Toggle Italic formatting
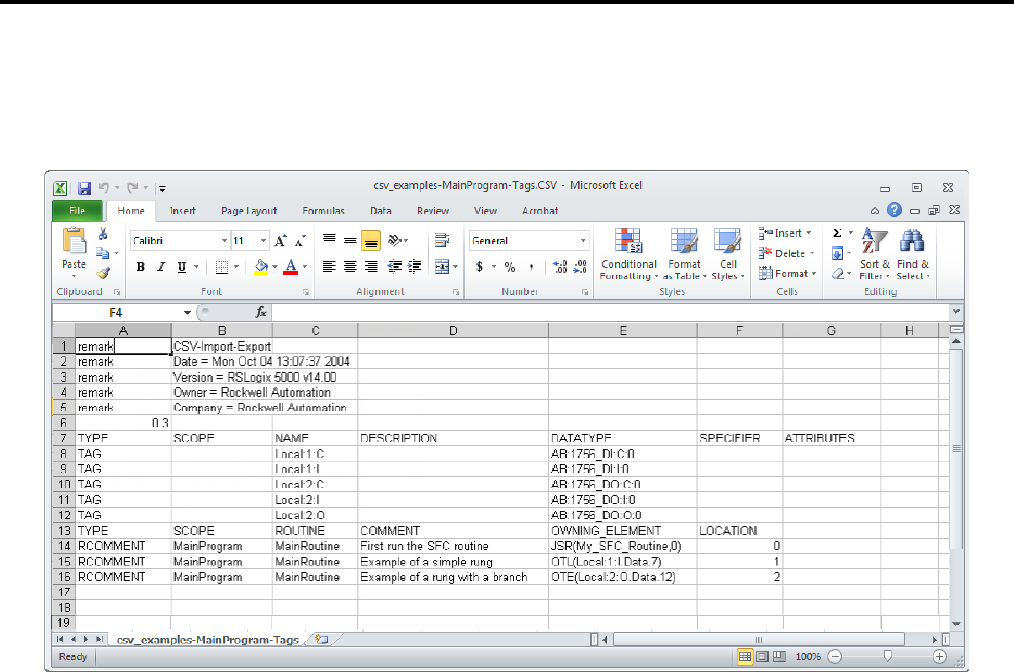Image resolution: width=1014 pixels, height=672 pixels. tap(161, 267)
